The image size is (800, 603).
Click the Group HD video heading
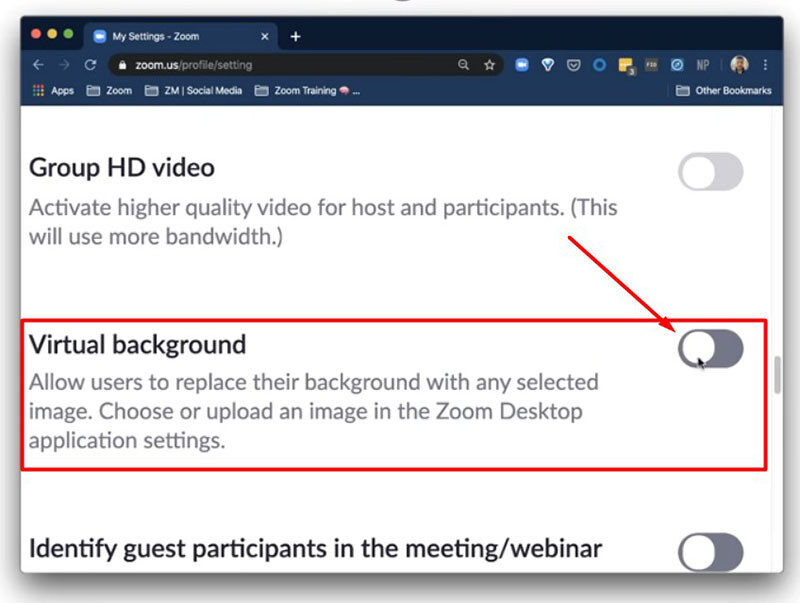point(122,168)
